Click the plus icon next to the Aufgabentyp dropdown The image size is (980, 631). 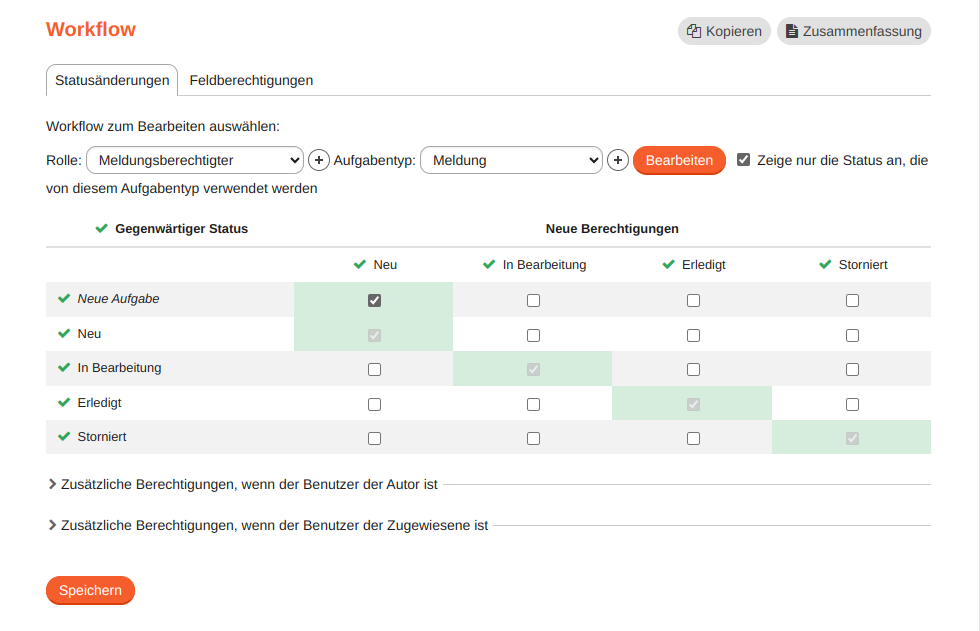click(617, 160)
